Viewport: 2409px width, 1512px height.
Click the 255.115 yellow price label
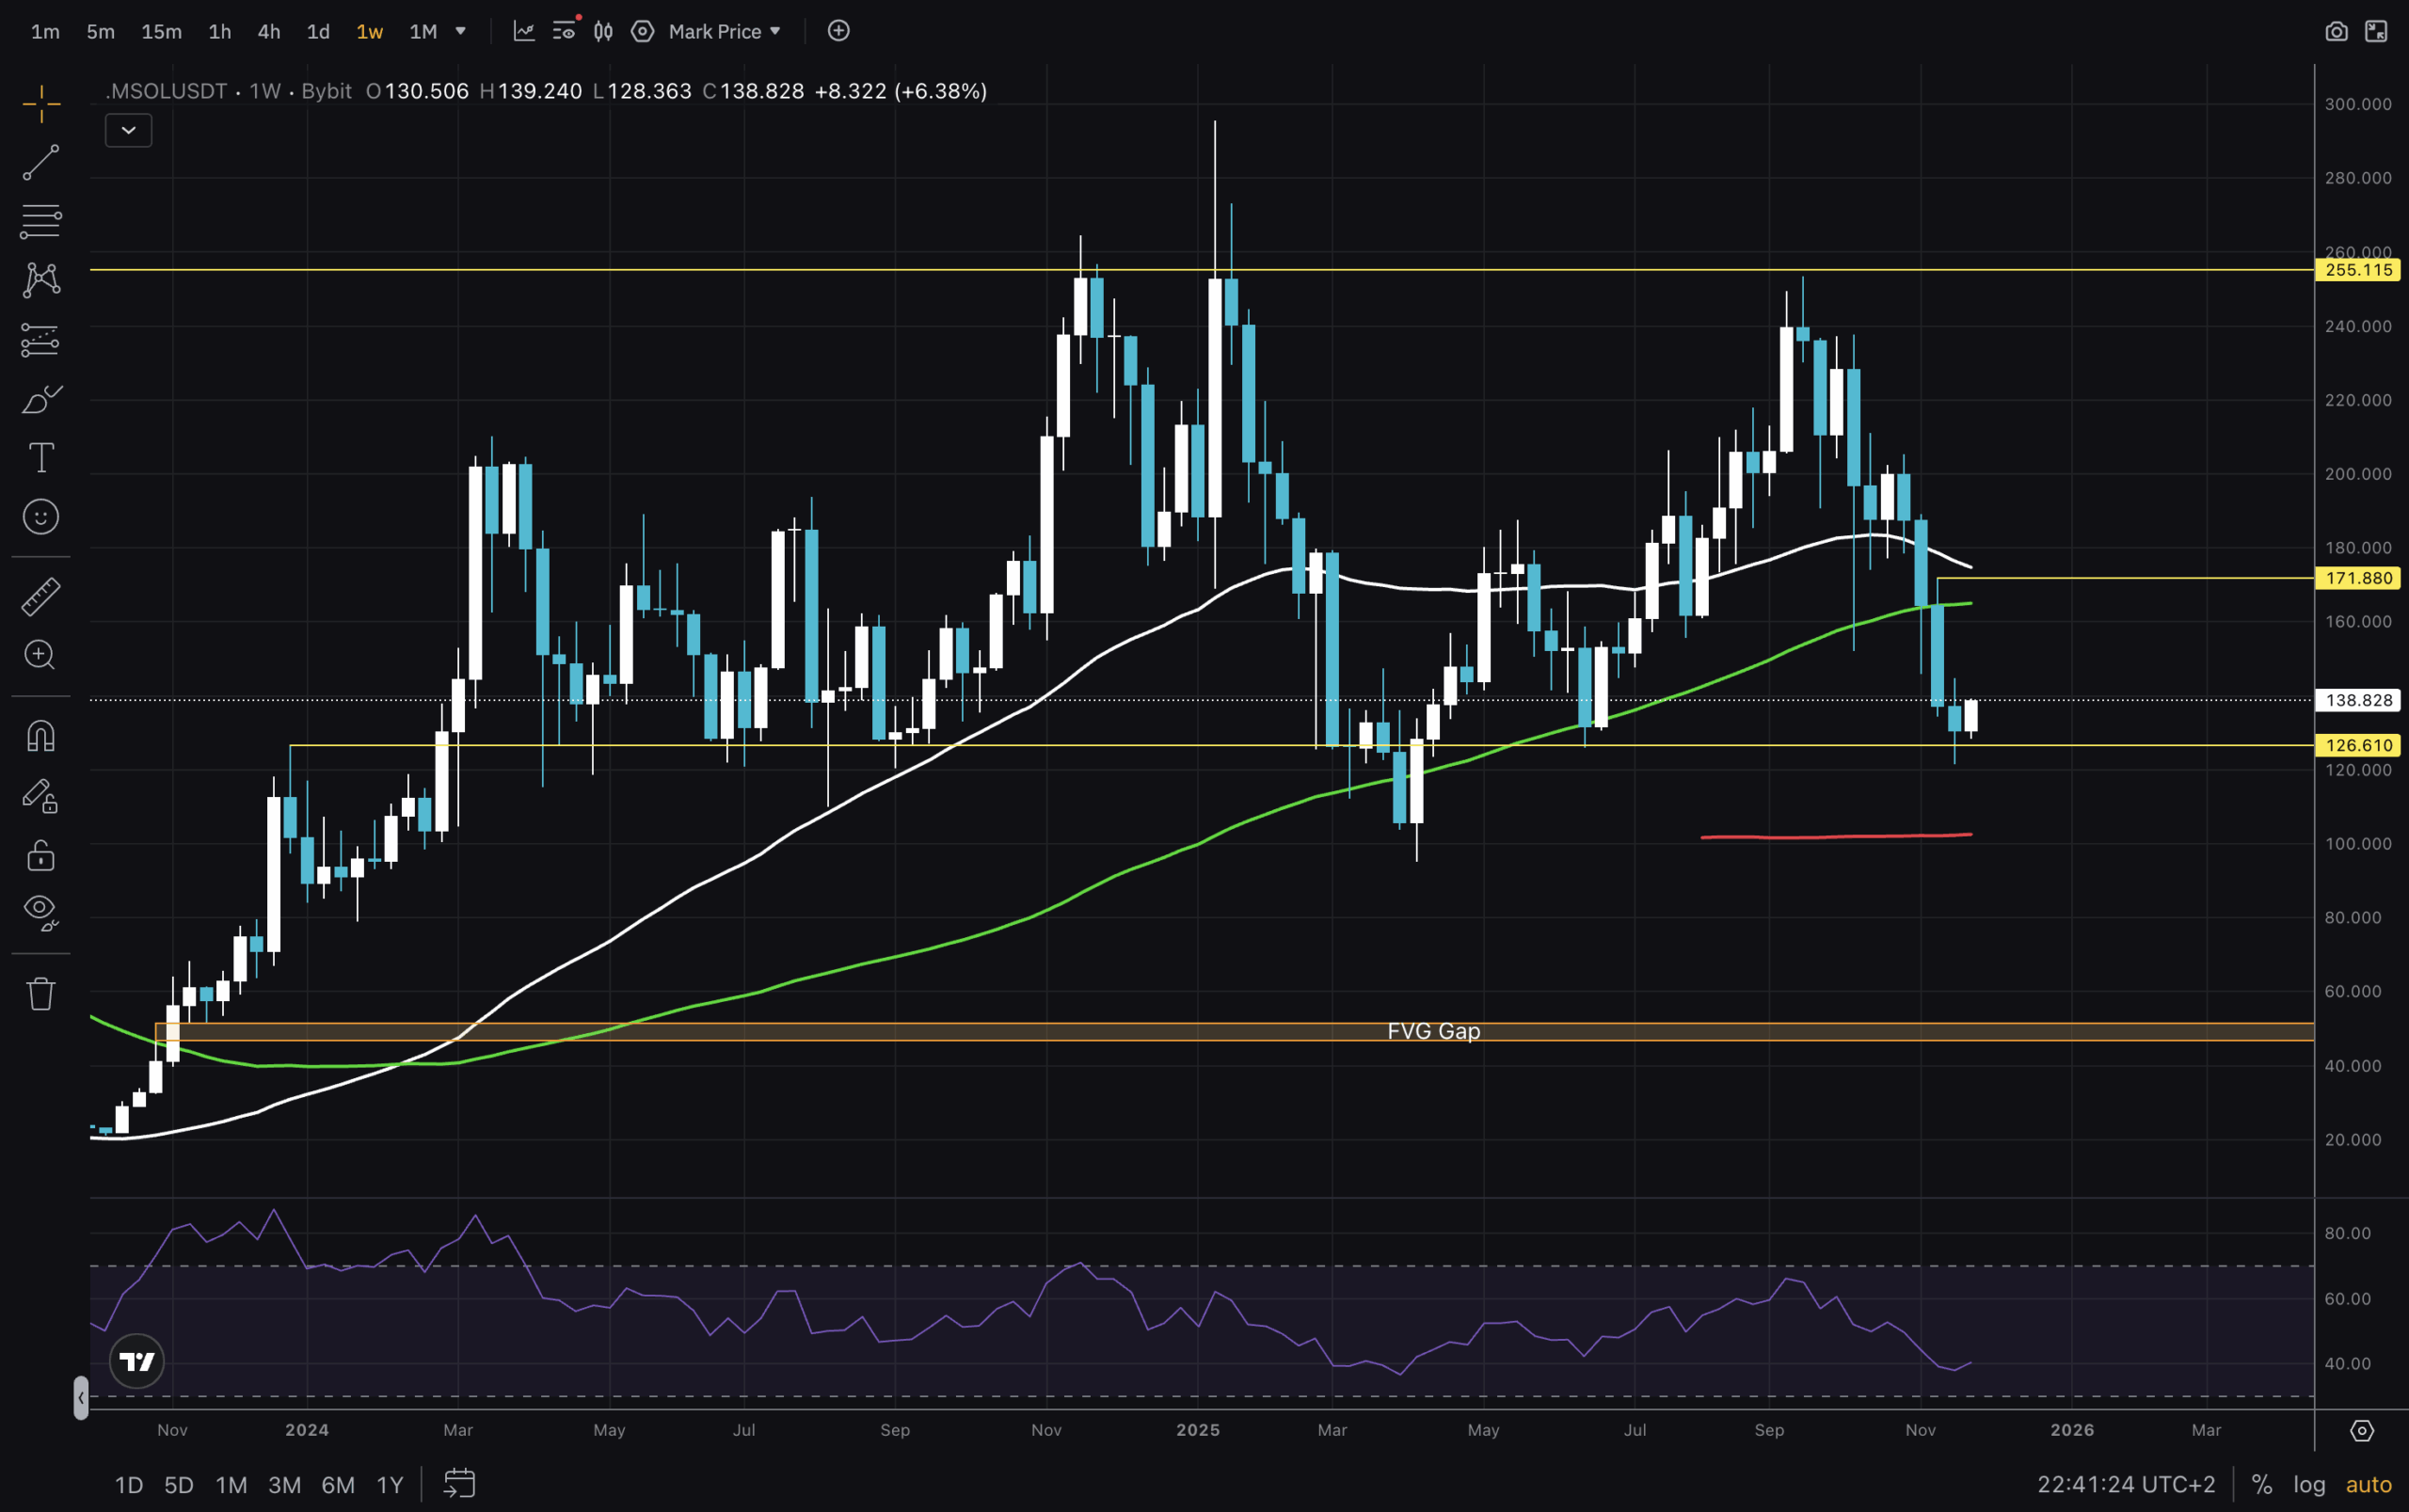click(x=2358, y=270)
